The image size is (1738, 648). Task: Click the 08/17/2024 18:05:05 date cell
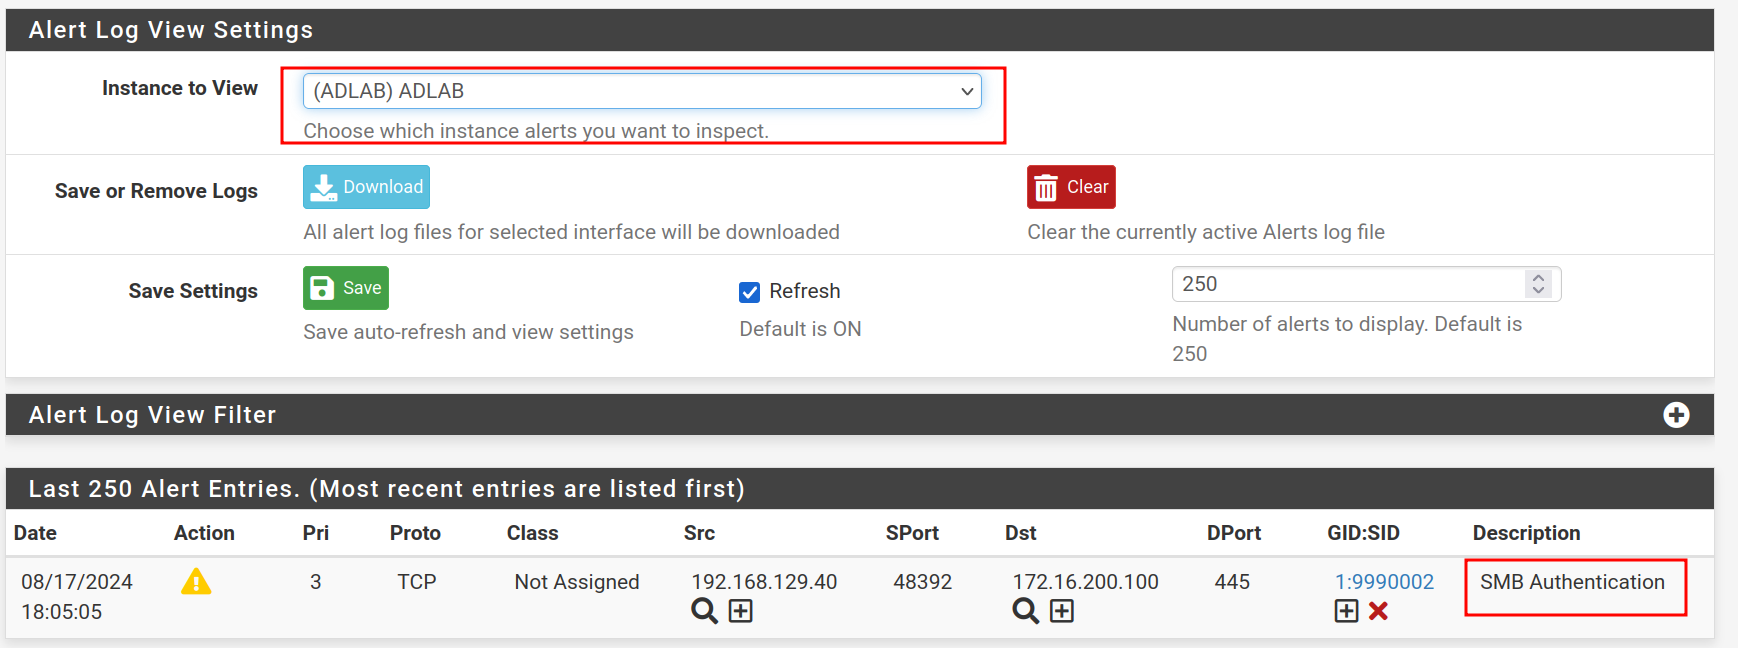pos(77,597)
